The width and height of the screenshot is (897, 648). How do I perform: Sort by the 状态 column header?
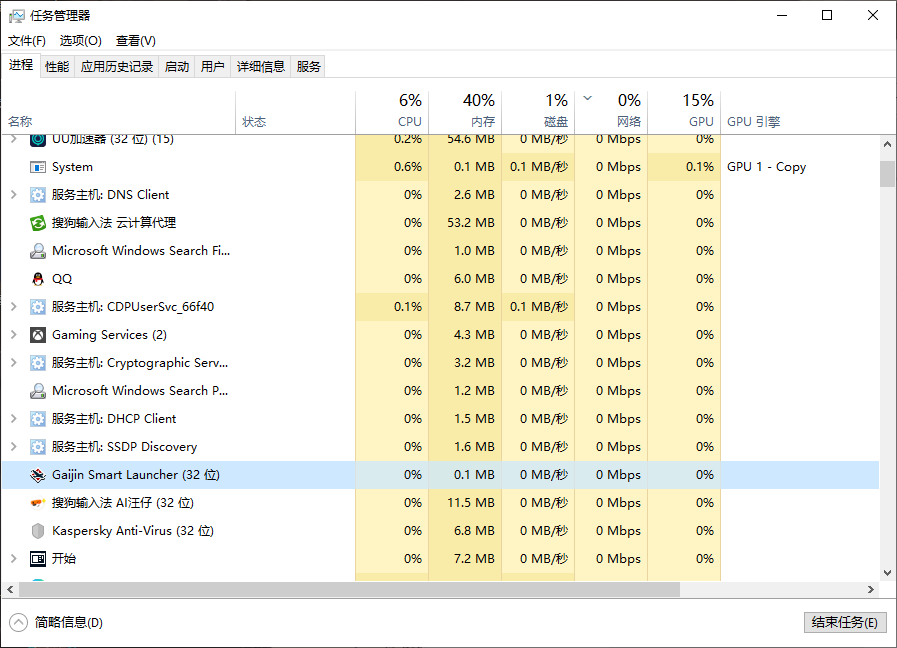tap(295, 113)
